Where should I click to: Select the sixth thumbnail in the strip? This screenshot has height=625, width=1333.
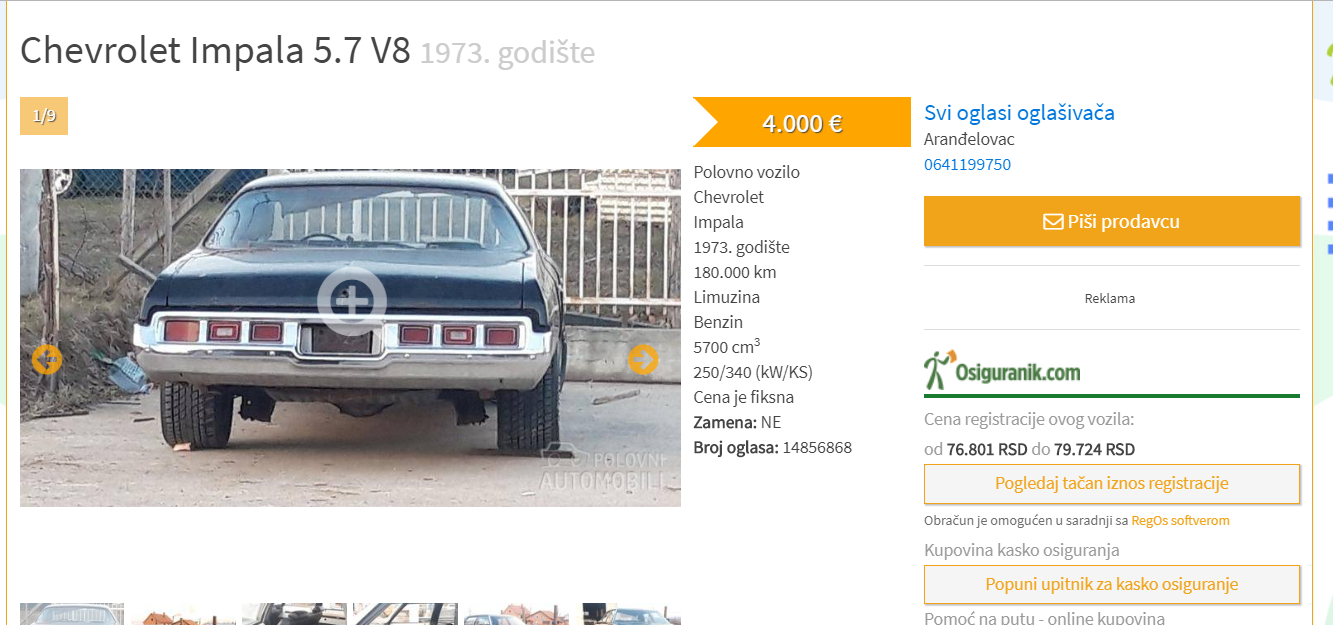[632, 614]
